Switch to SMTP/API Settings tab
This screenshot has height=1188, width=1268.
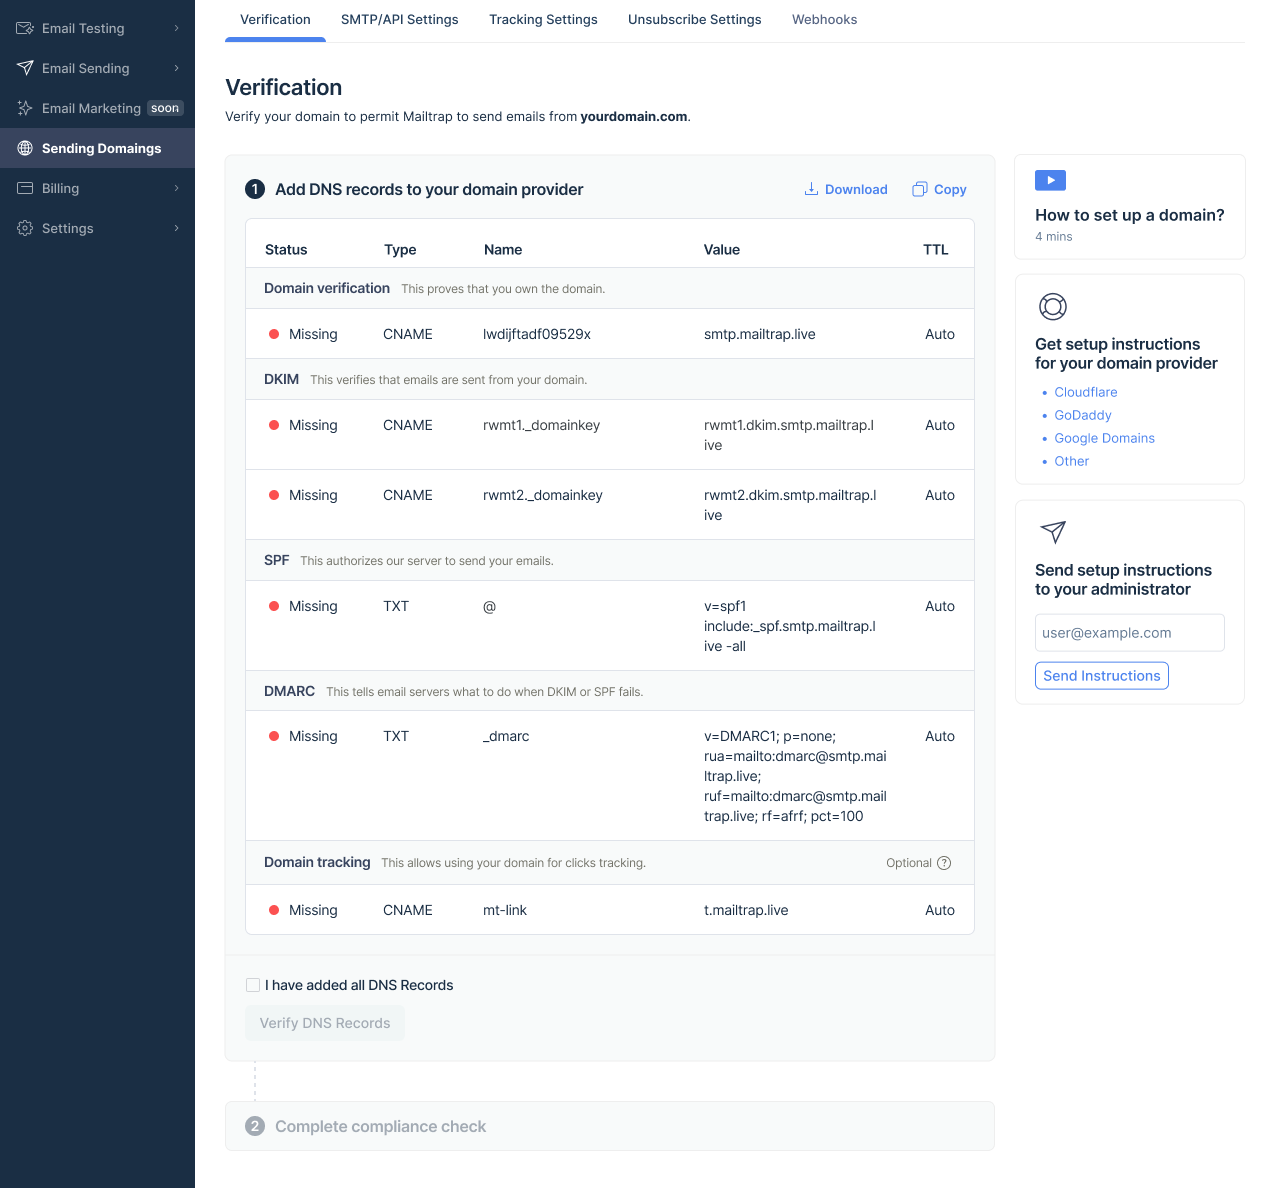coord(400,20)
